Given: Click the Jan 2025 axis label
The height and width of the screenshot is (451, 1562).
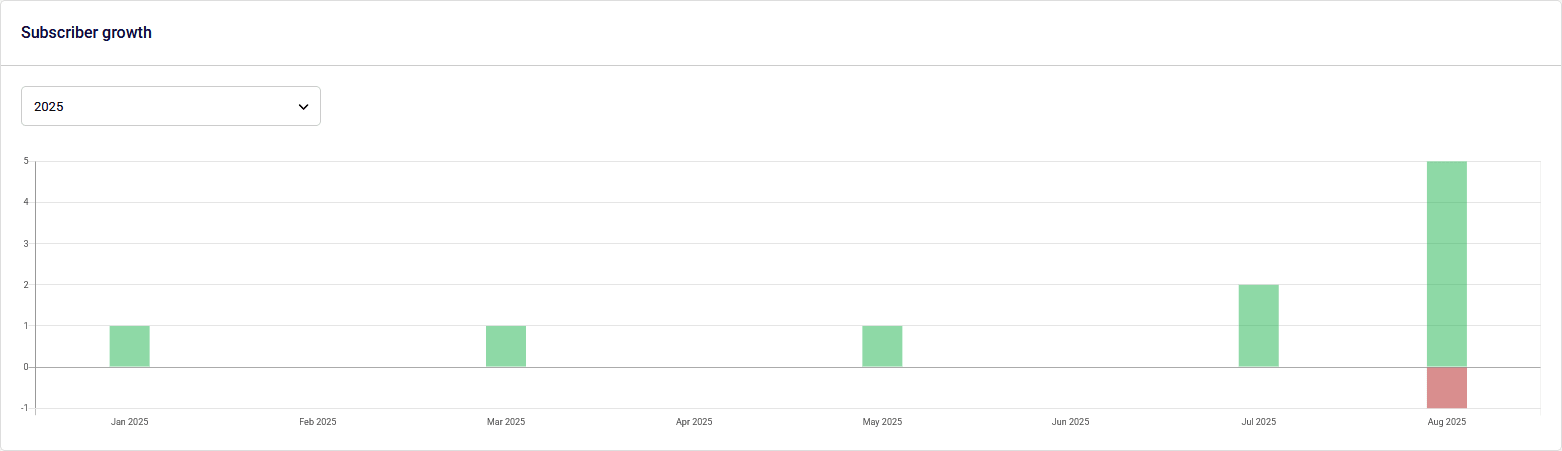Looking at the screenshot, I should [130, 422].
